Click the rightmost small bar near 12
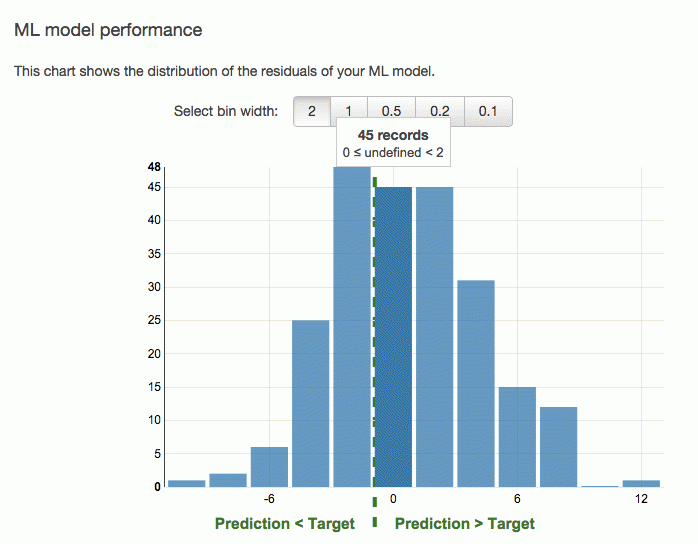This screenshot has height=544, width=698. click(641, 483)
